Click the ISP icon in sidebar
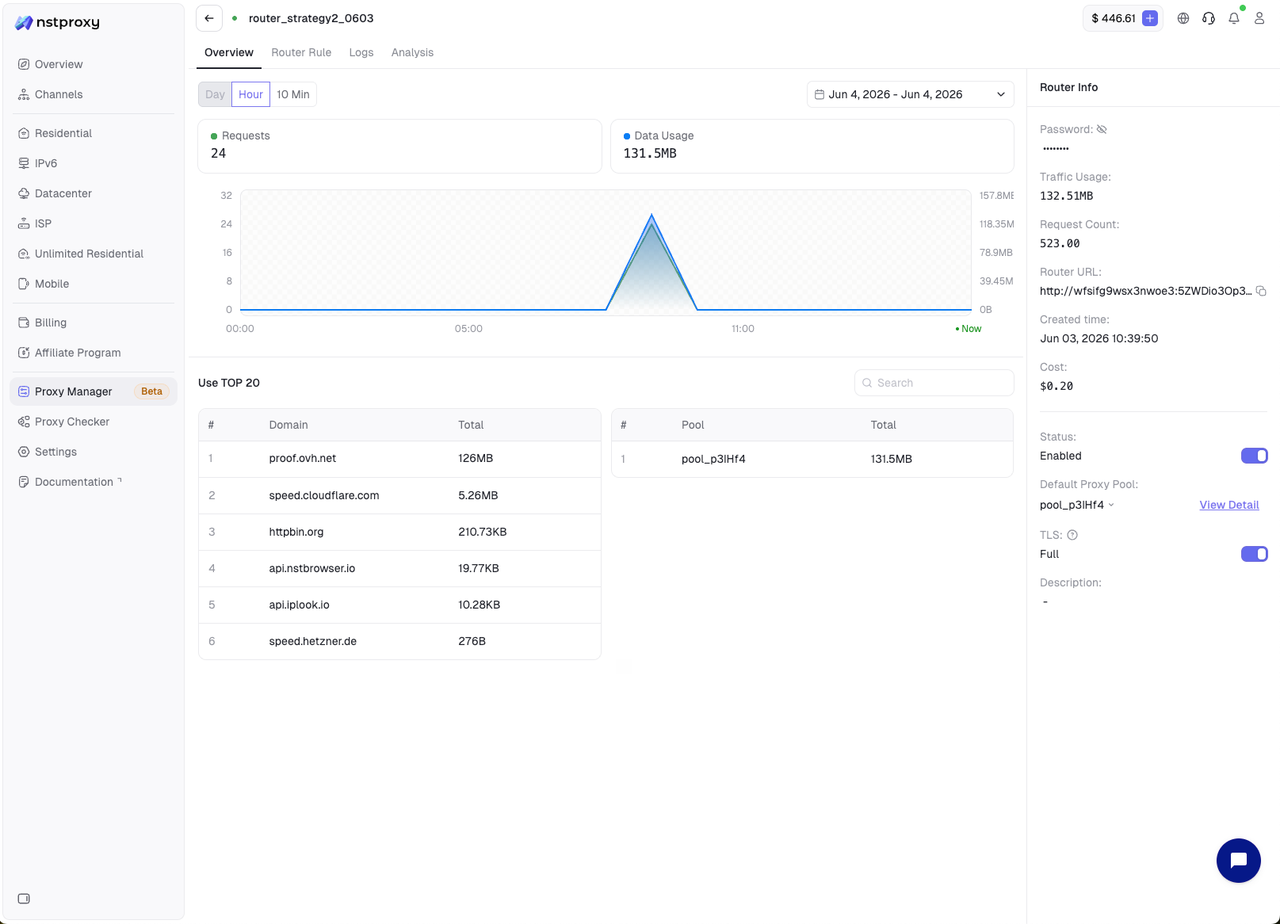Image resolution: width=1280 pixels, height=924 pixels. pos(24,224)
